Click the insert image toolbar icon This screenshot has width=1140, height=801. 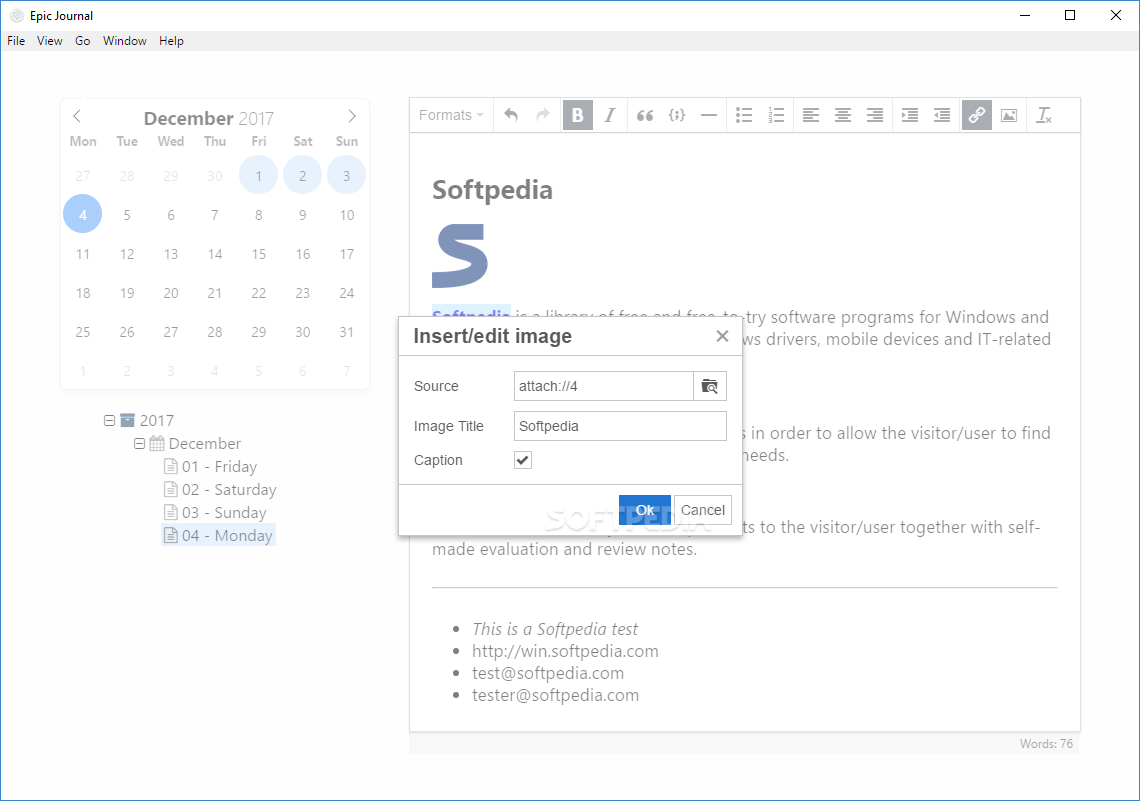click(x=1009, y=115)
